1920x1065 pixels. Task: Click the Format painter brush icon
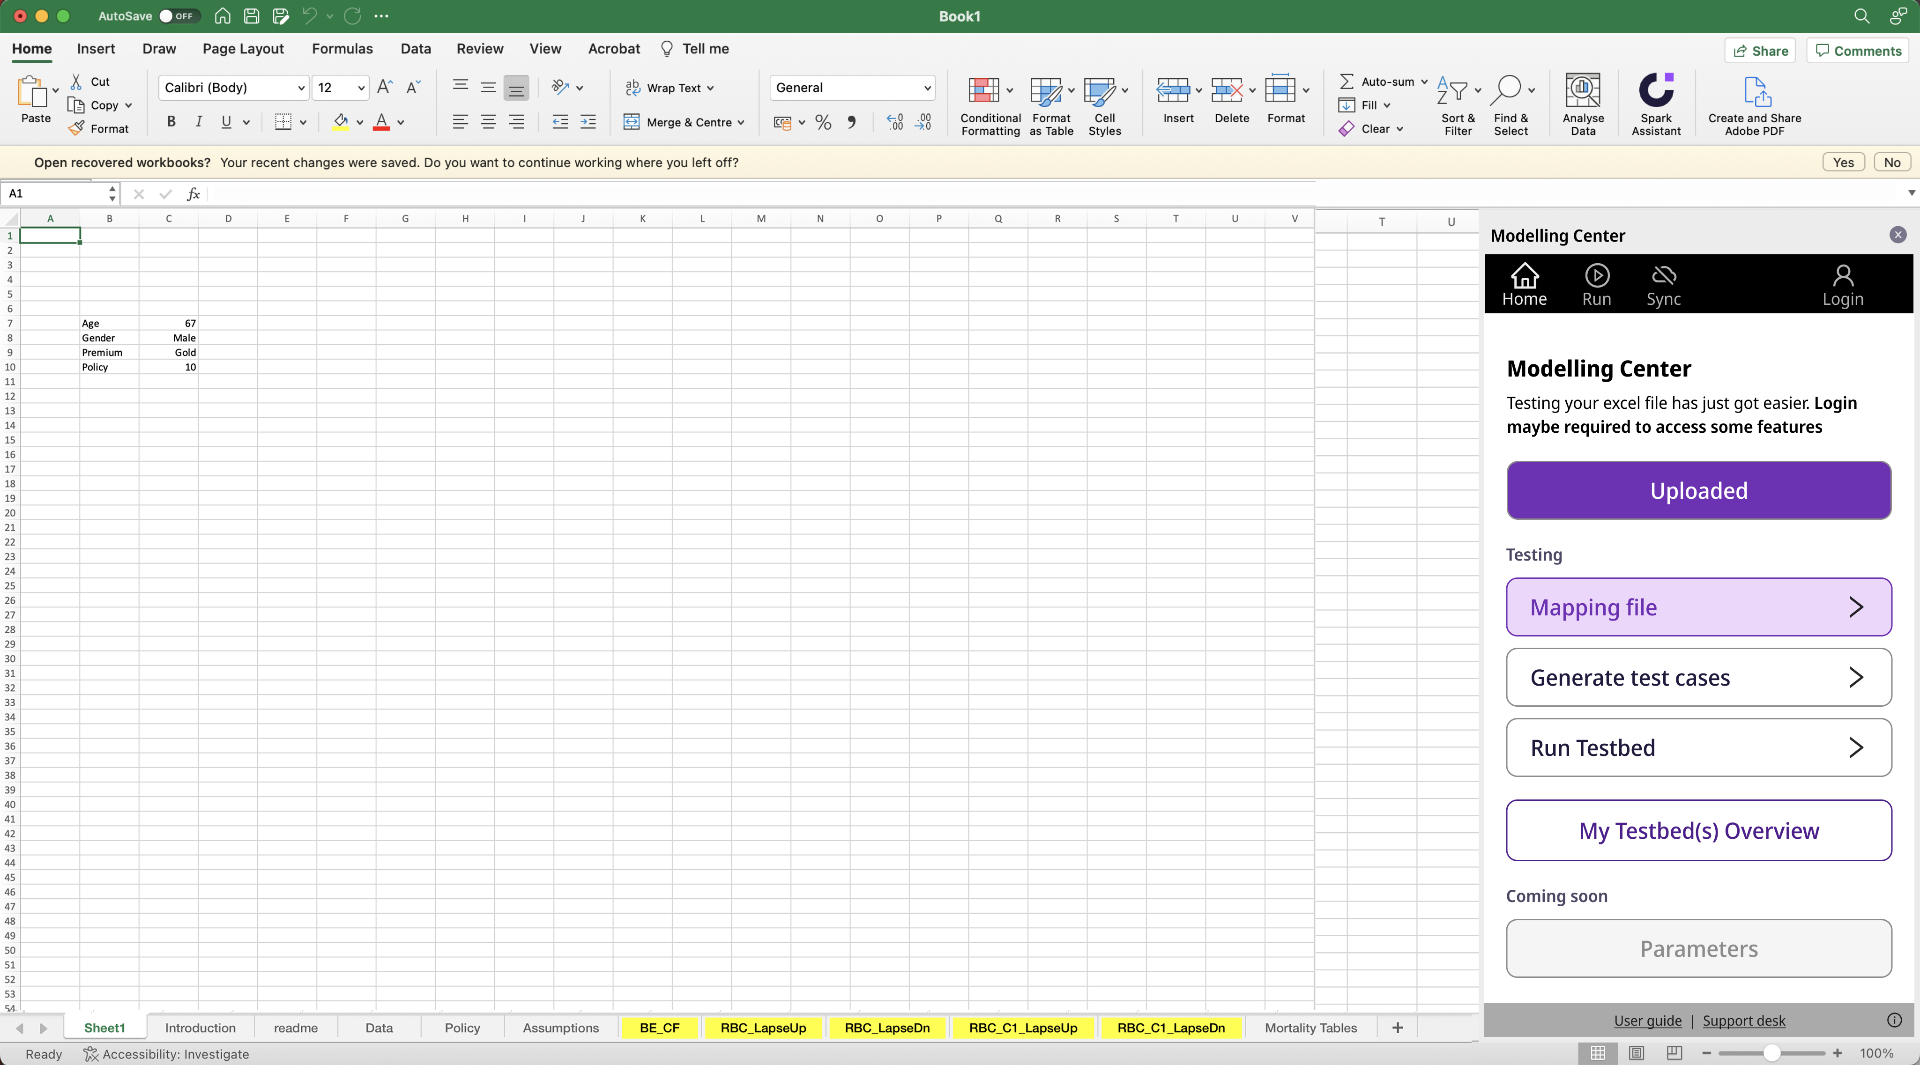[77, 128]
